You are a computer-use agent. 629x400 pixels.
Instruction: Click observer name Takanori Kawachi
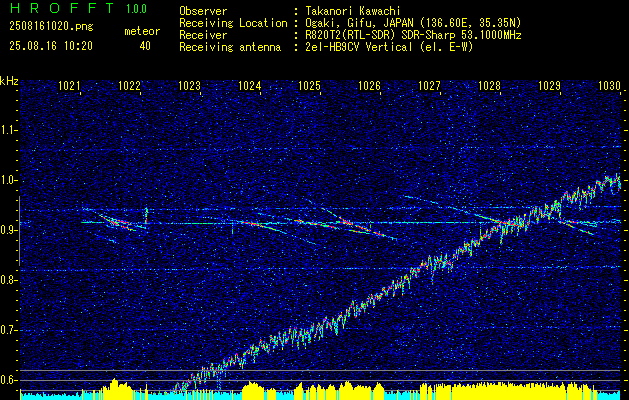click(x=351, y=11)
